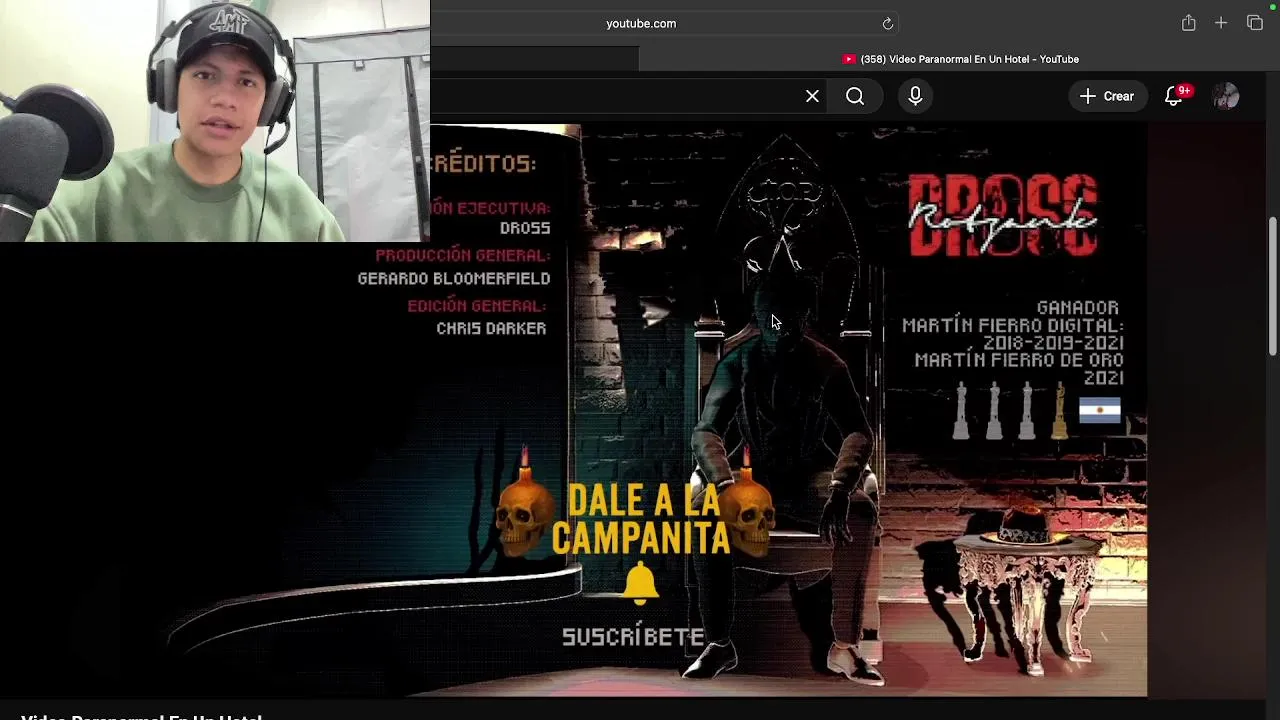Open the Crear menu

[1107, 96]
